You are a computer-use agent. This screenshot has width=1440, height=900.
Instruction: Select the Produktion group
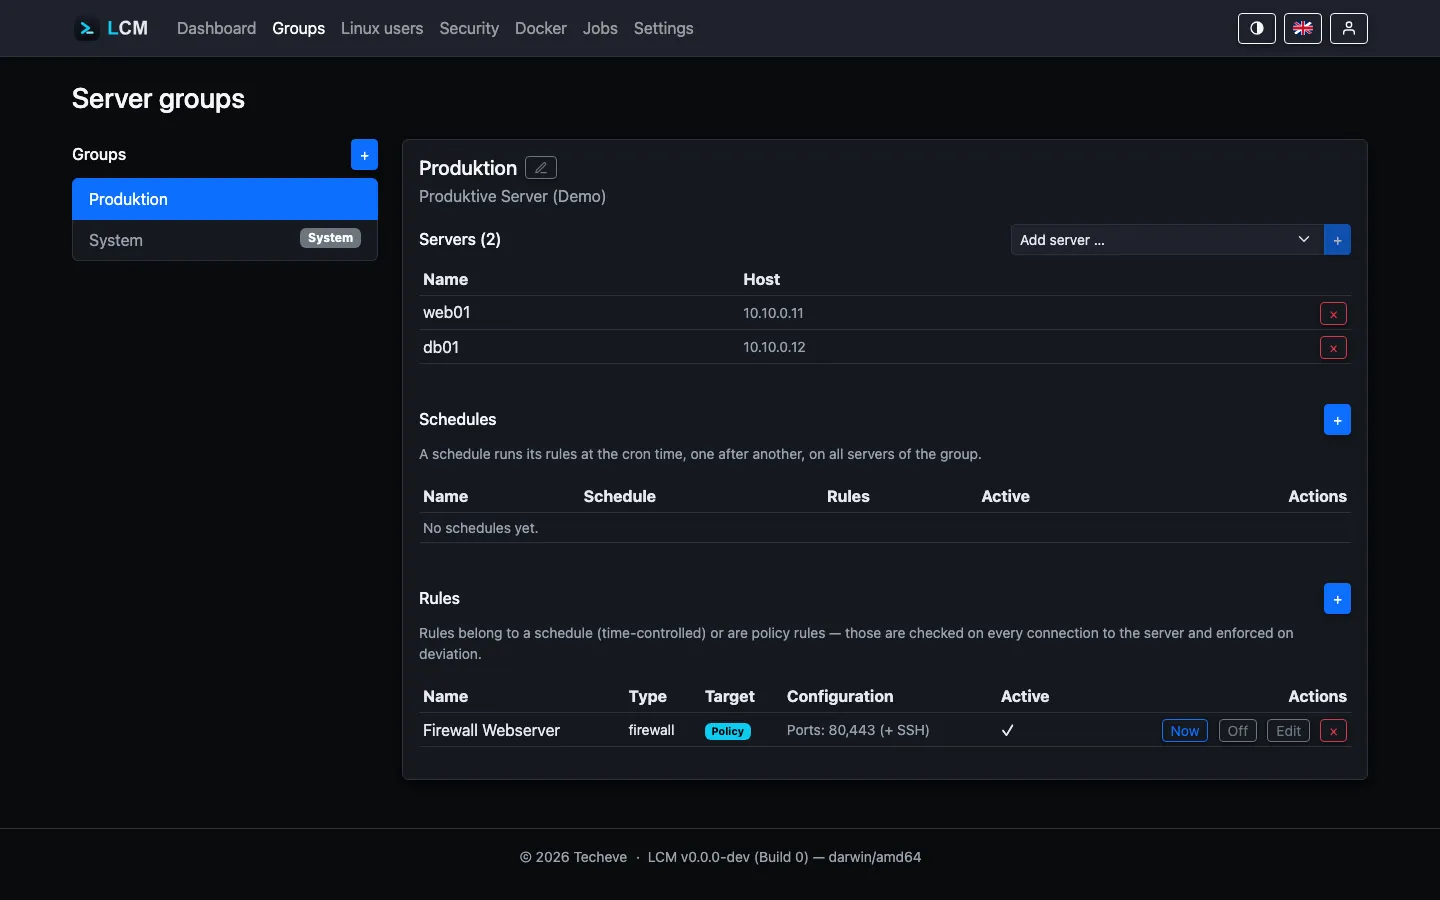tap(225, 199)
